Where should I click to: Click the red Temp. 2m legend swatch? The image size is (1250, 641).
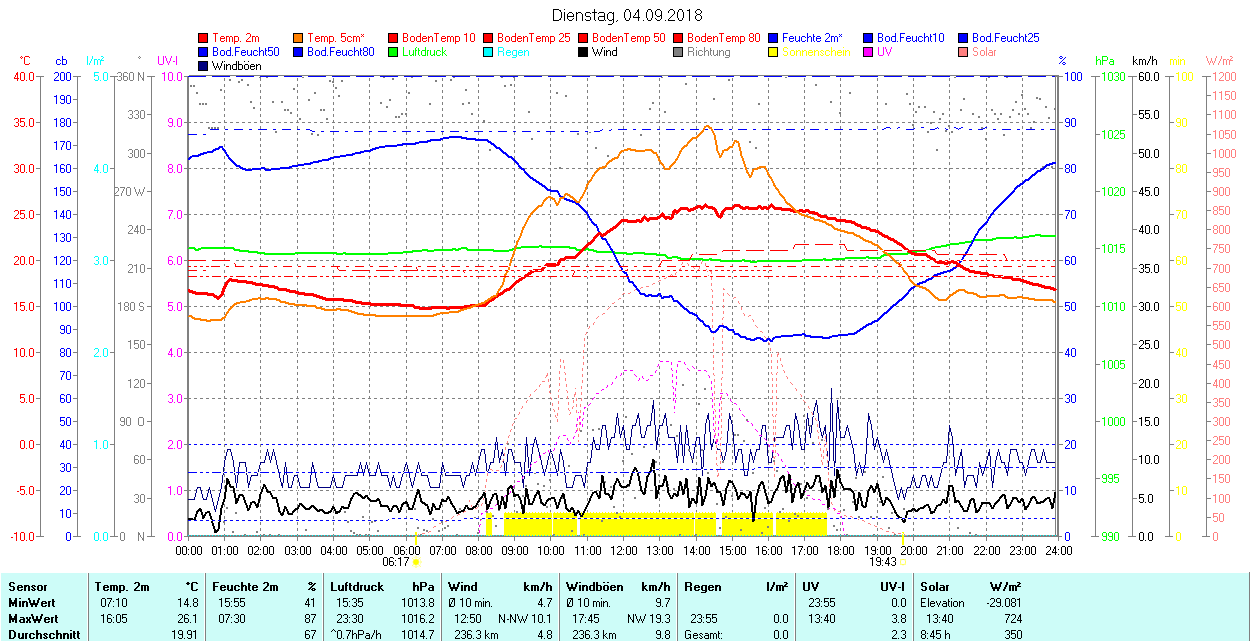pyautogui.click(x=204, y=38)
